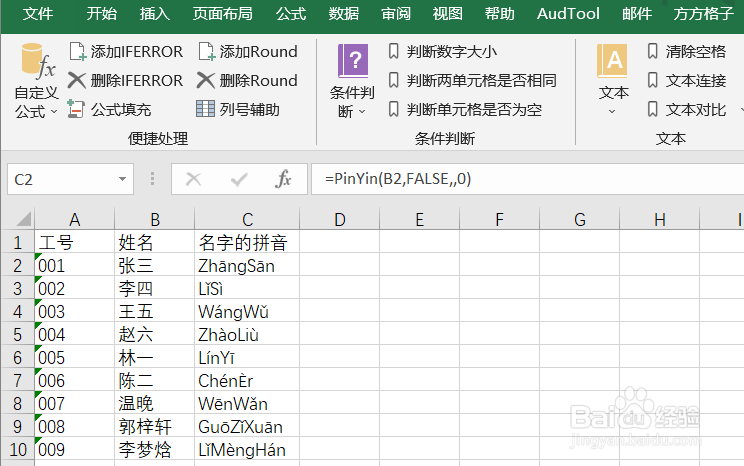The height and width of the screenshot is (466, 744).
Task: Select row 5 header
Action: click(x=18, y=335)
